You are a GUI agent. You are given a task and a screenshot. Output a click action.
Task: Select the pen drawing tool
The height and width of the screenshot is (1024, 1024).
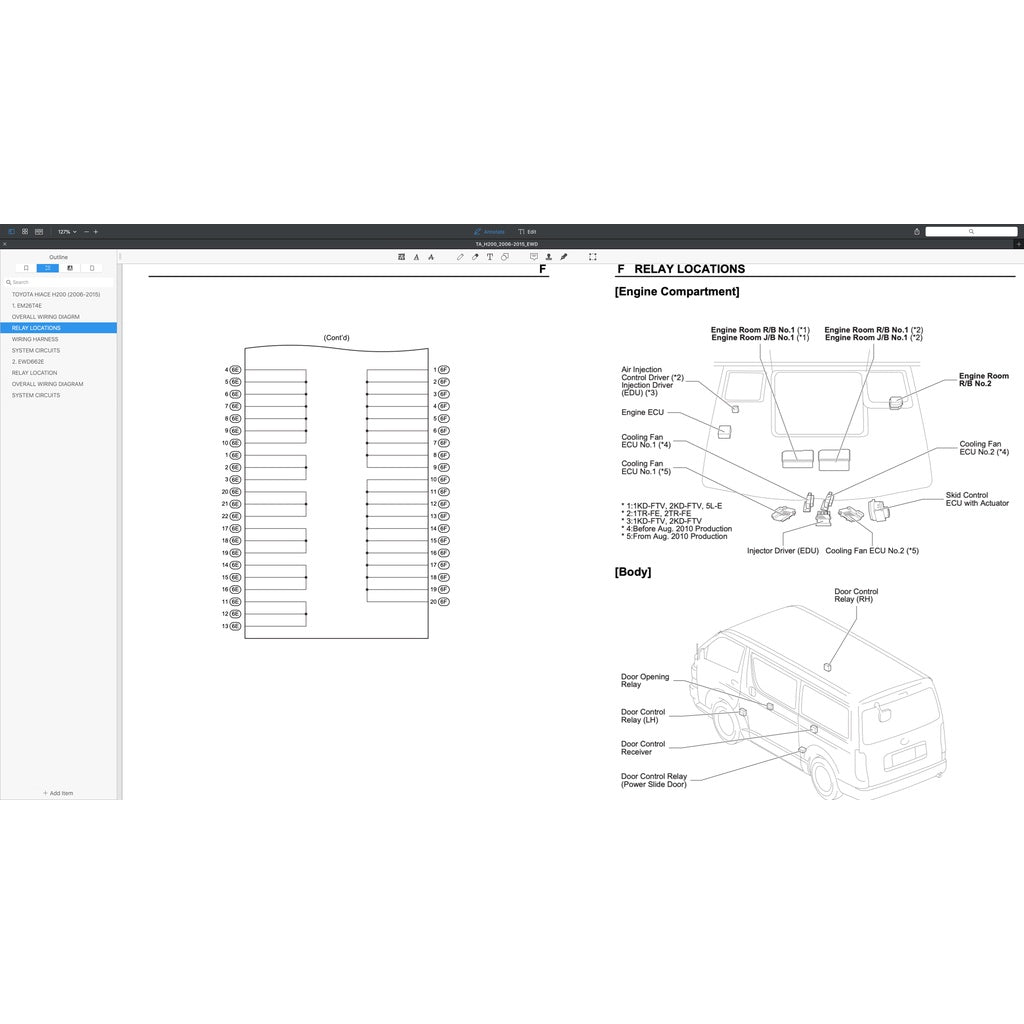(460, 257)
